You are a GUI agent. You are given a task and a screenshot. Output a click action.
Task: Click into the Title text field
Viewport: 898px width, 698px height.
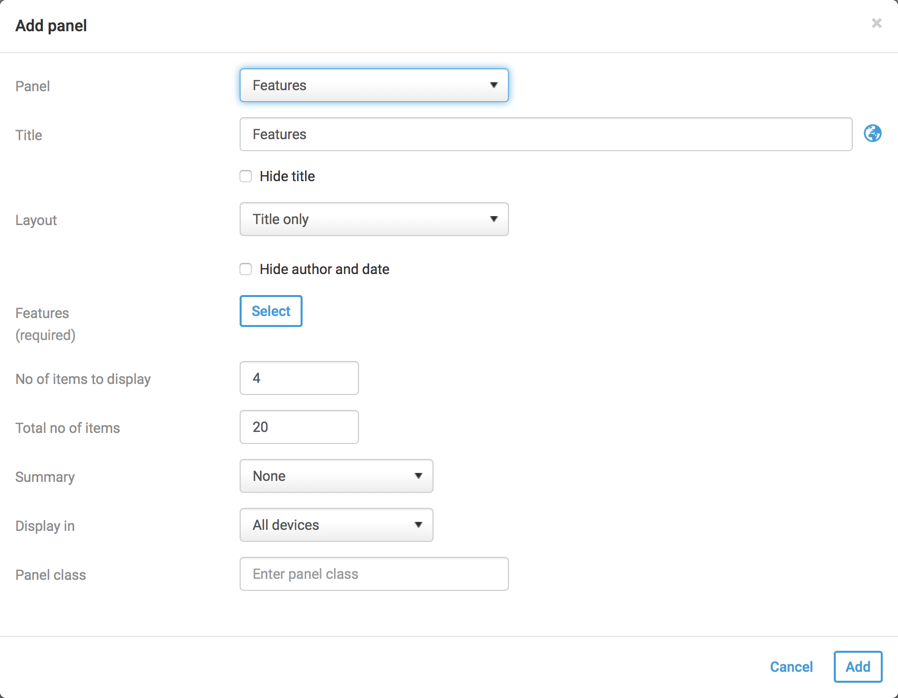tap(546, 134)
